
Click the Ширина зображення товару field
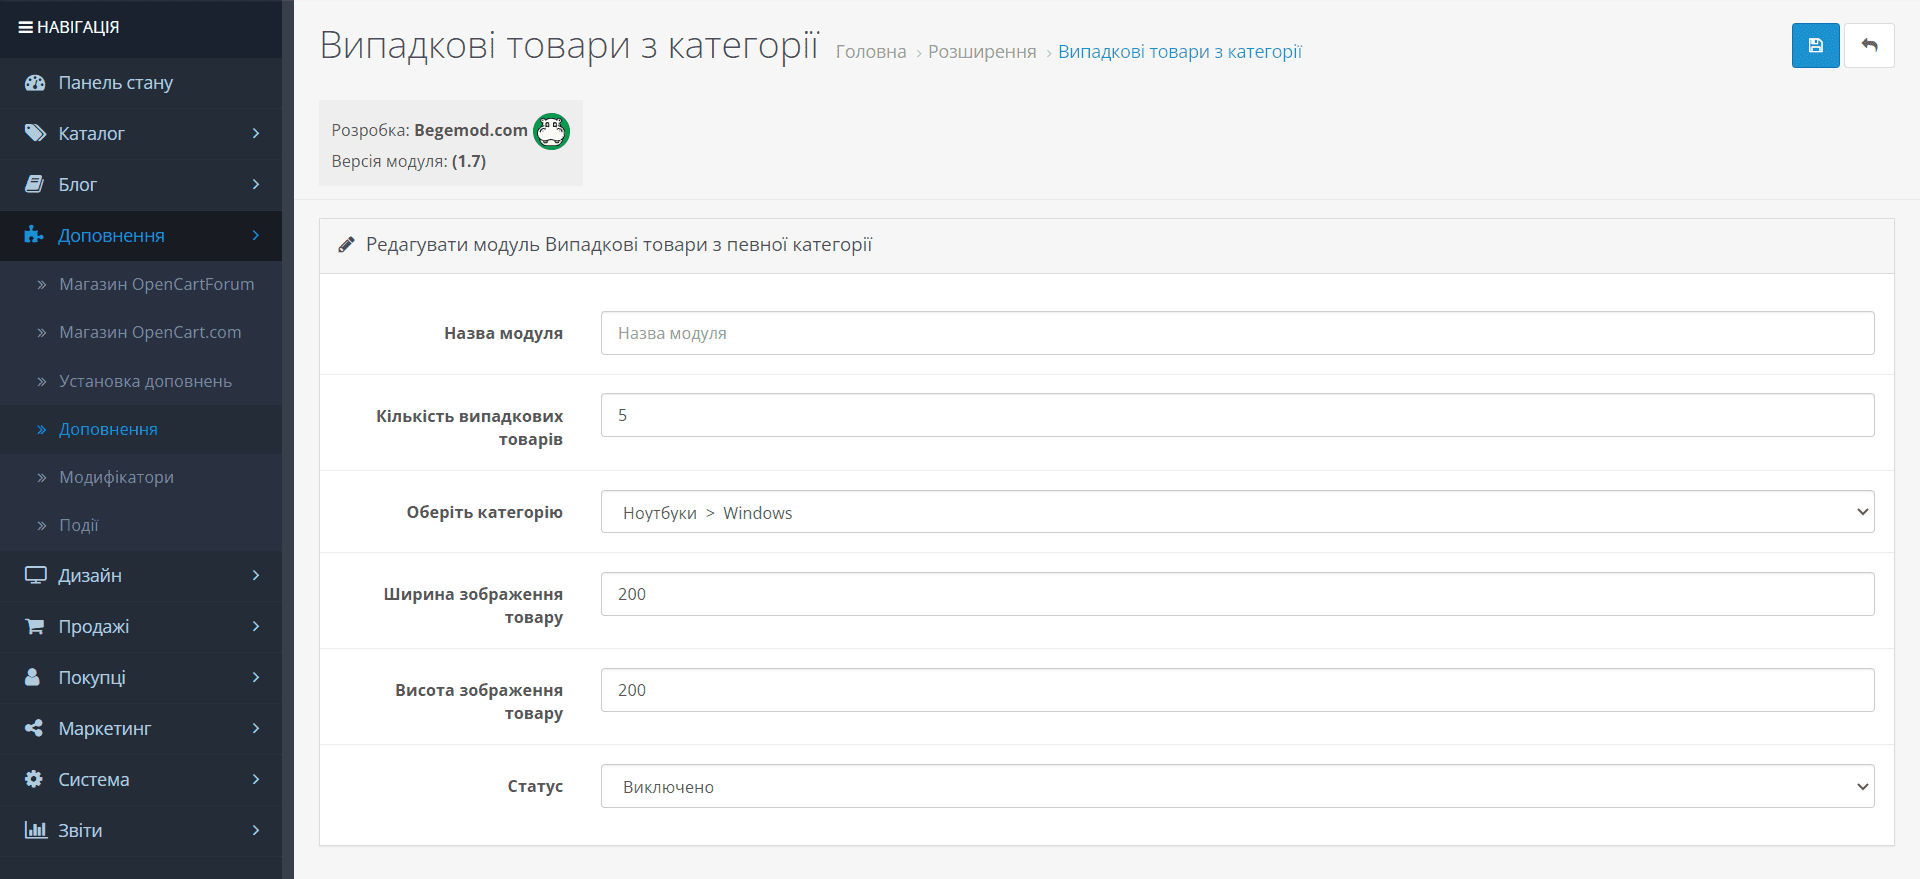[x=1237, y=594]
